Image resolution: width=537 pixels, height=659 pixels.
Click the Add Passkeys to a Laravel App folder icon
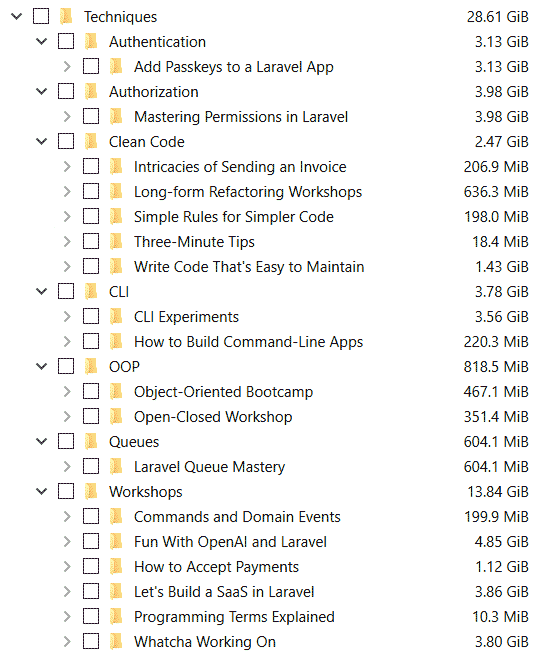116,67
